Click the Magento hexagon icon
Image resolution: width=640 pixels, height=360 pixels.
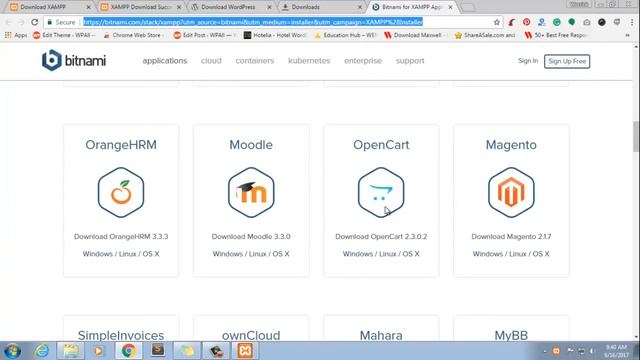[x=511, y=192]
